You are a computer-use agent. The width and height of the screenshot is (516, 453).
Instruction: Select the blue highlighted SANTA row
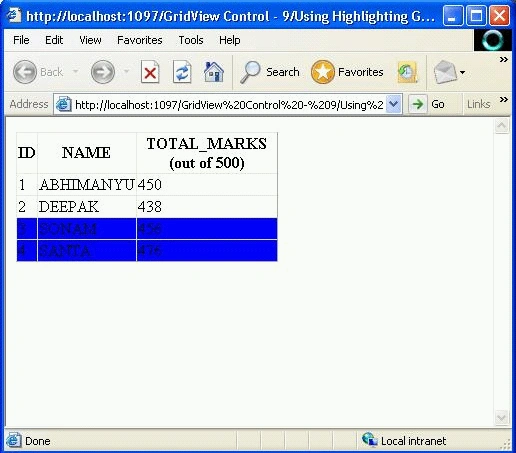(147, 251)
